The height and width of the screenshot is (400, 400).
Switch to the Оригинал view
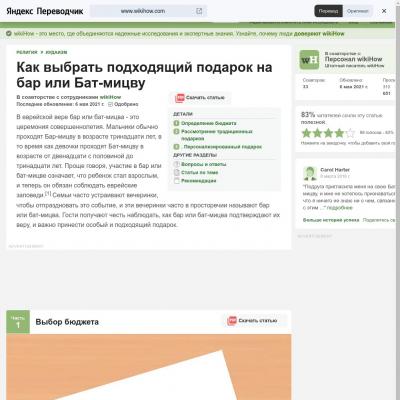357,11
